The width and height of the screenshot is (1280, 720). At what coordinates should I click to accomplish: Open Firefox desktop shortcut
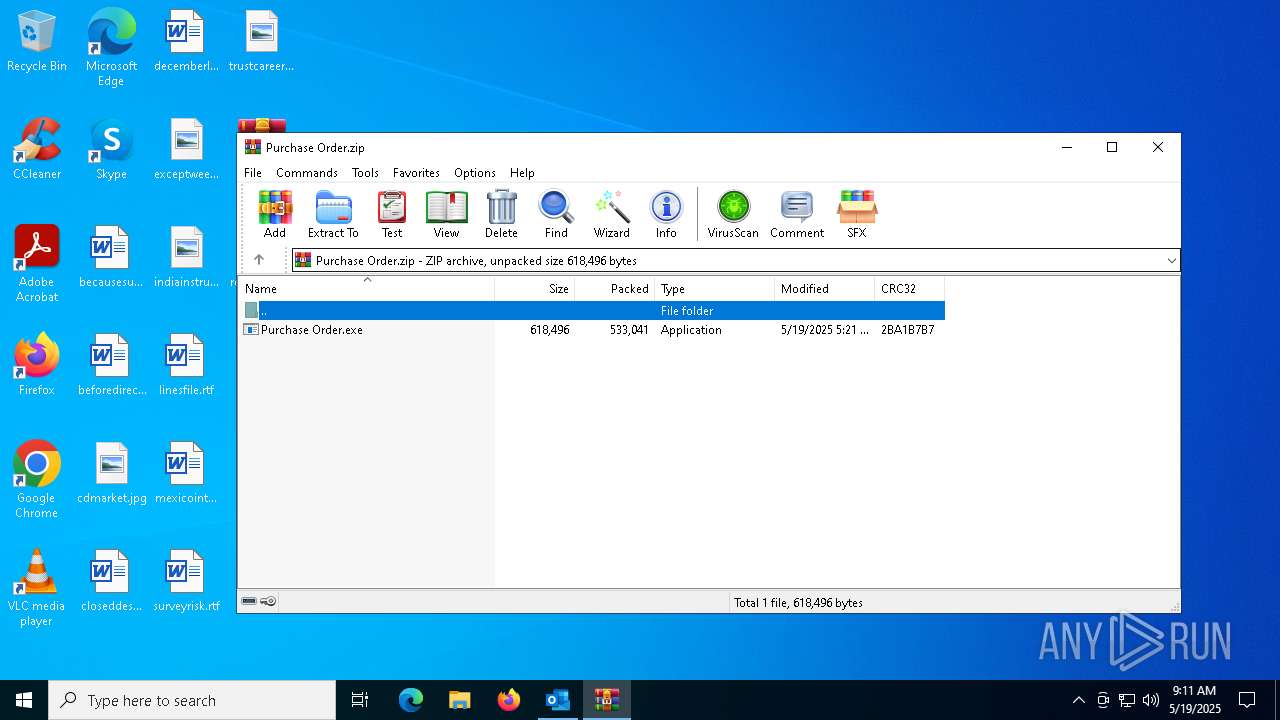click(x=37, y=365)
